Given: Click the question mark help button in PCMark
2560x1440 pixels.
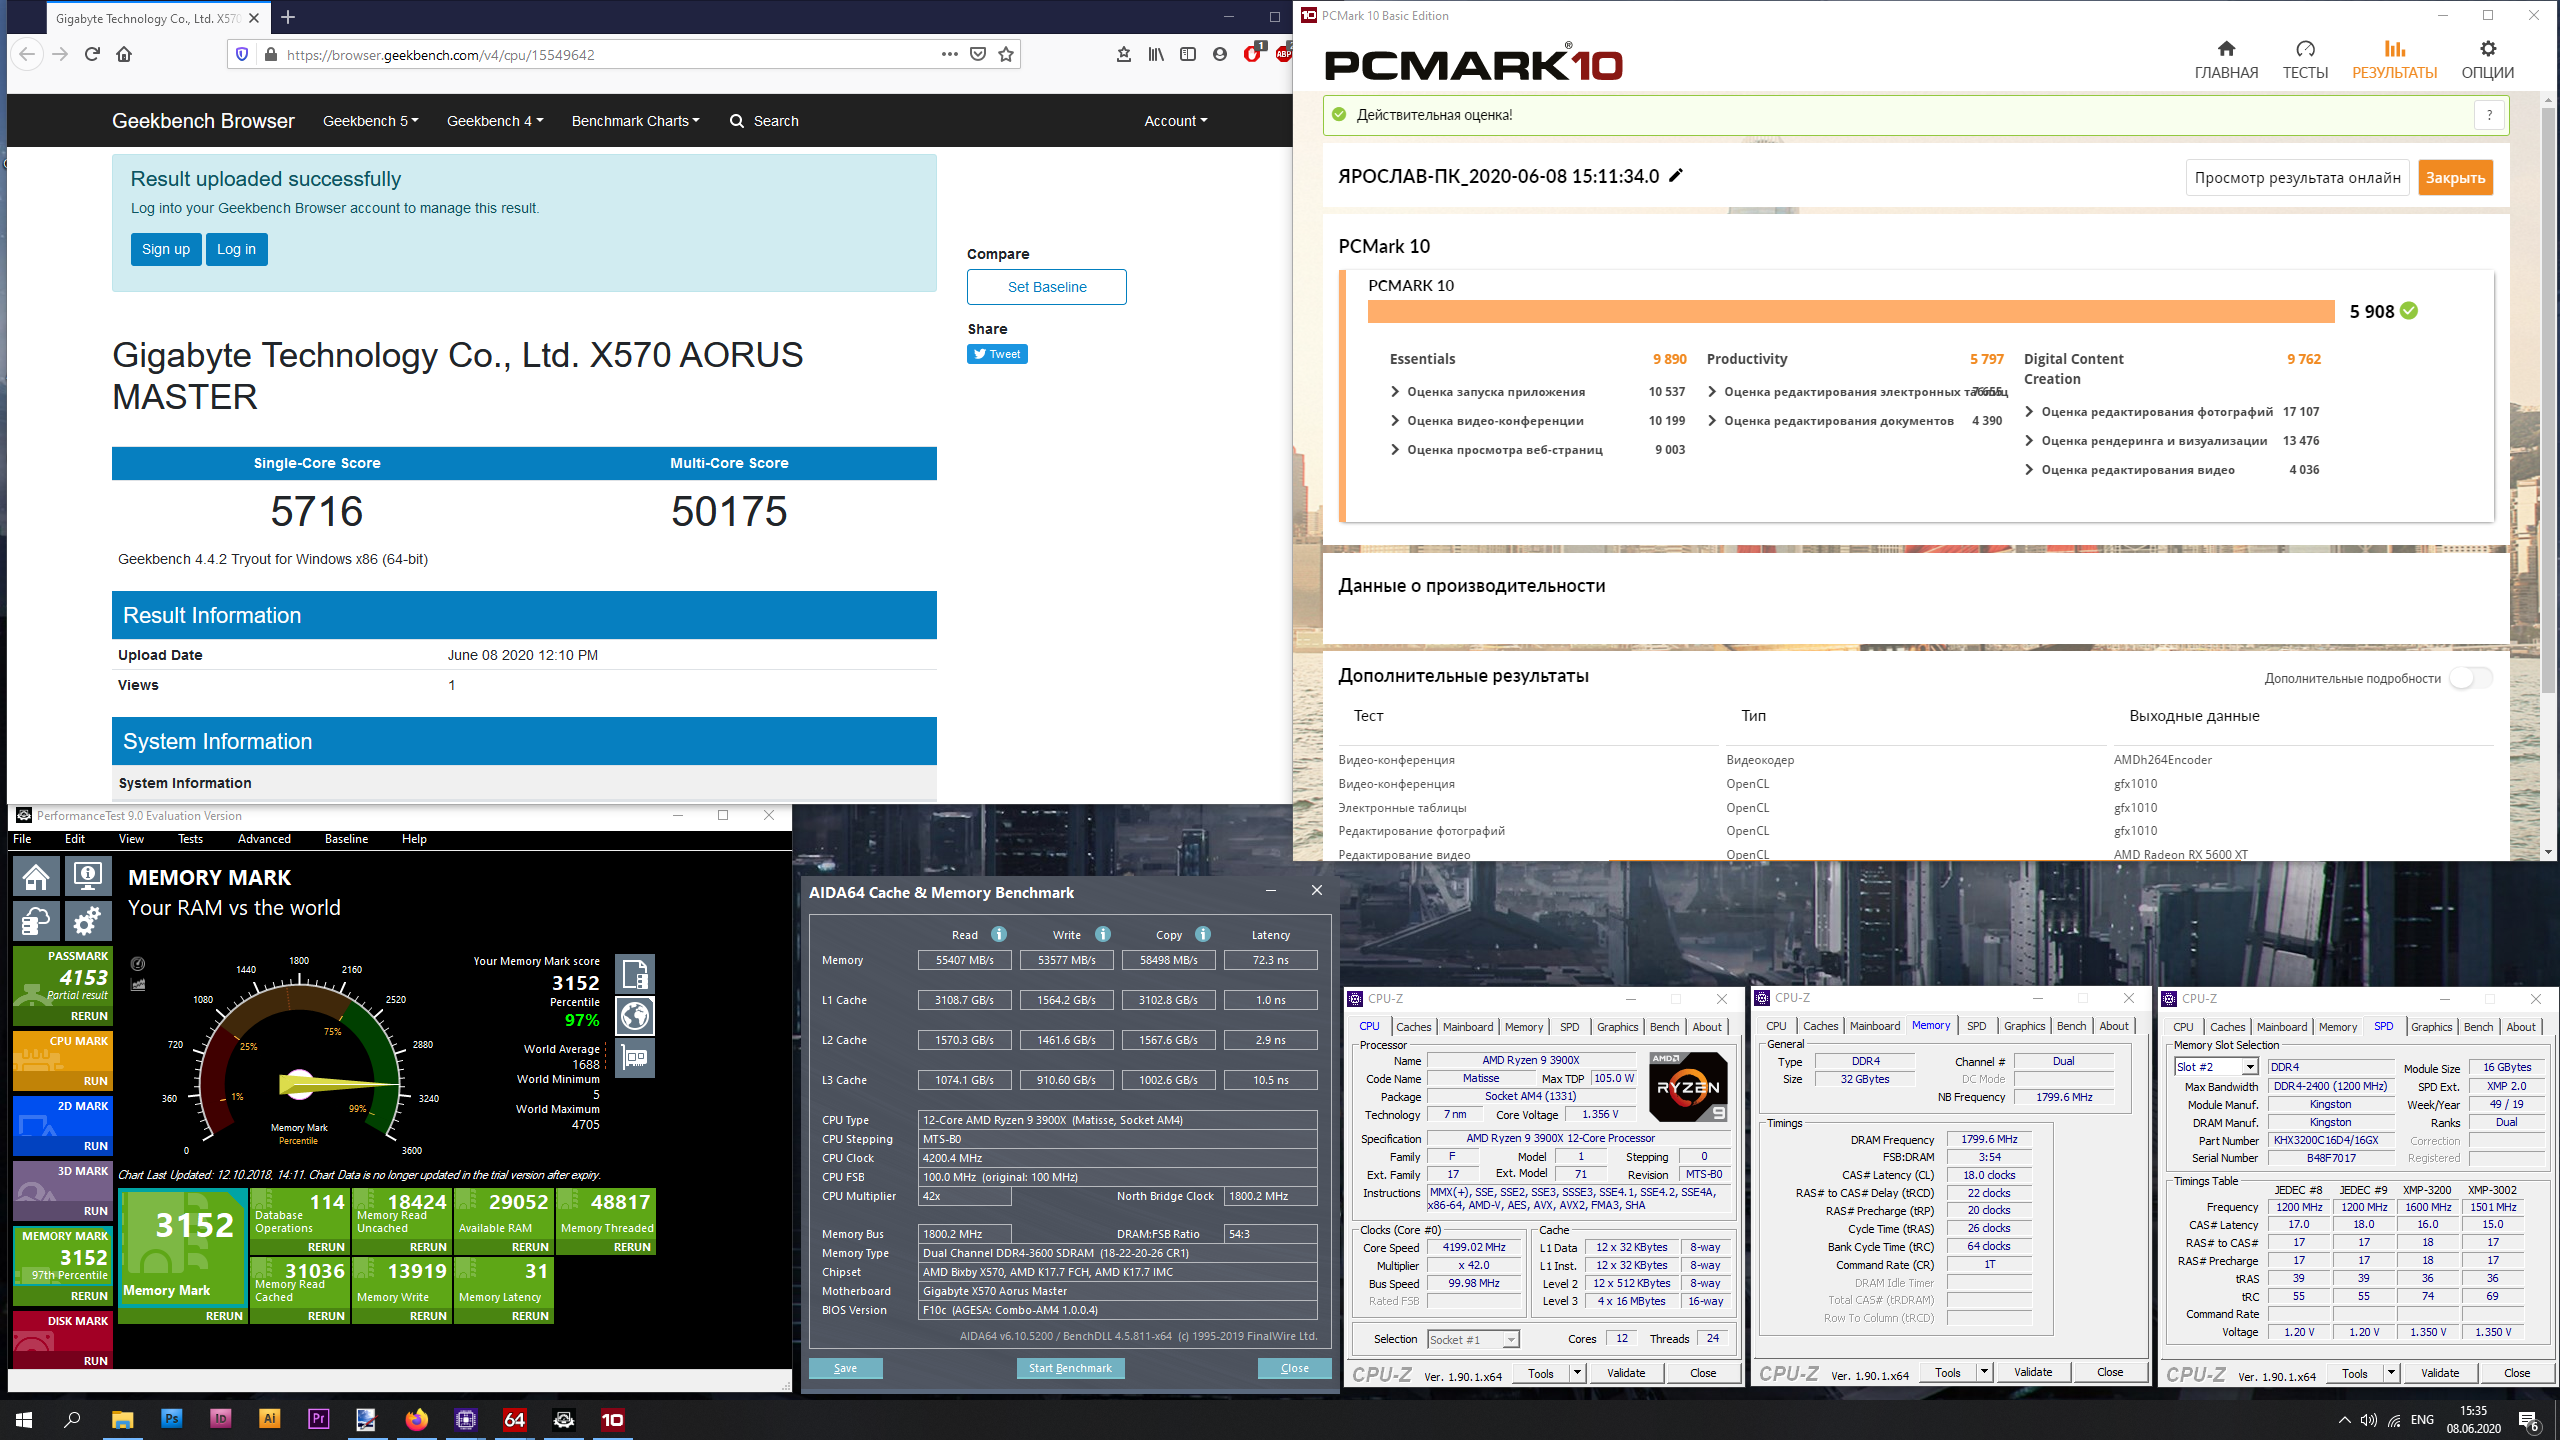Looking at the screenshot, I should 2489,115.
